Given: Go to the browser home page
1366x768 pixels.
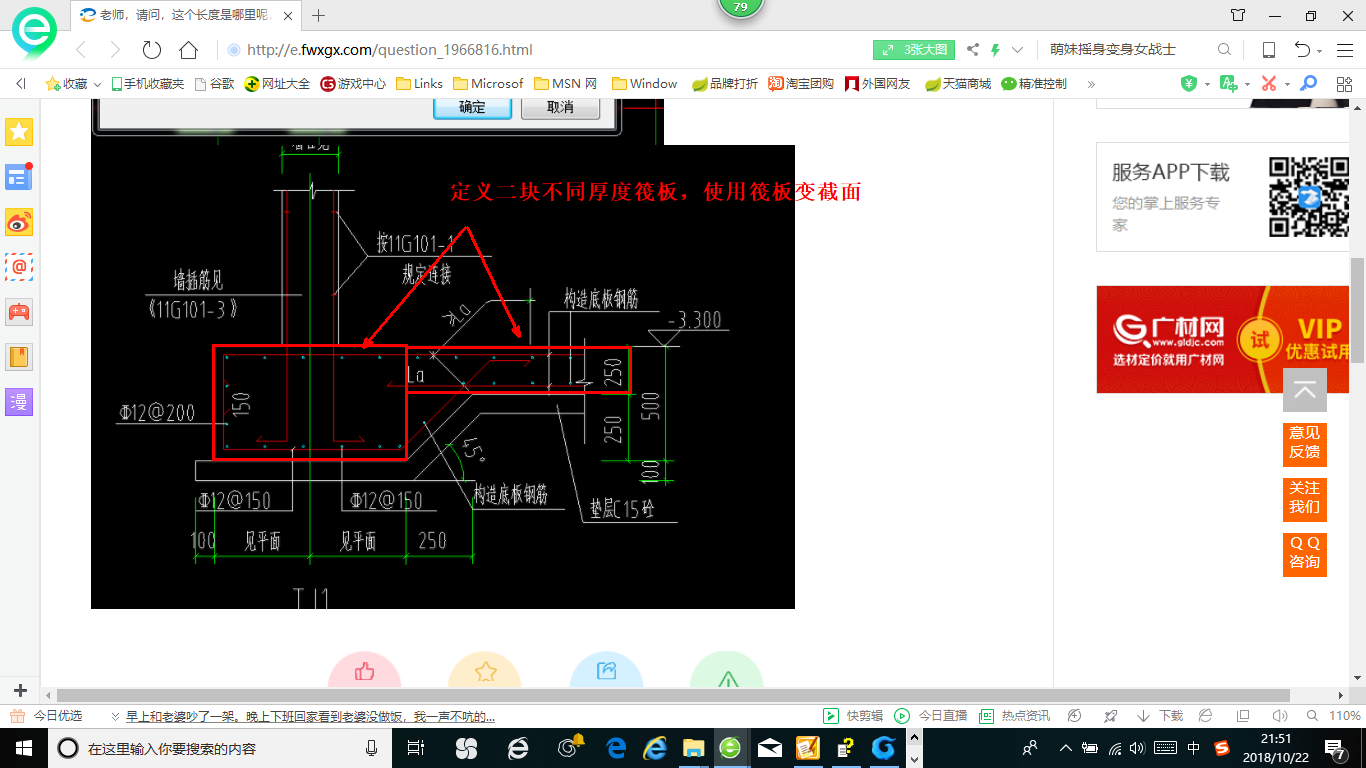Looking at the screenshot, I should (188, 50).
